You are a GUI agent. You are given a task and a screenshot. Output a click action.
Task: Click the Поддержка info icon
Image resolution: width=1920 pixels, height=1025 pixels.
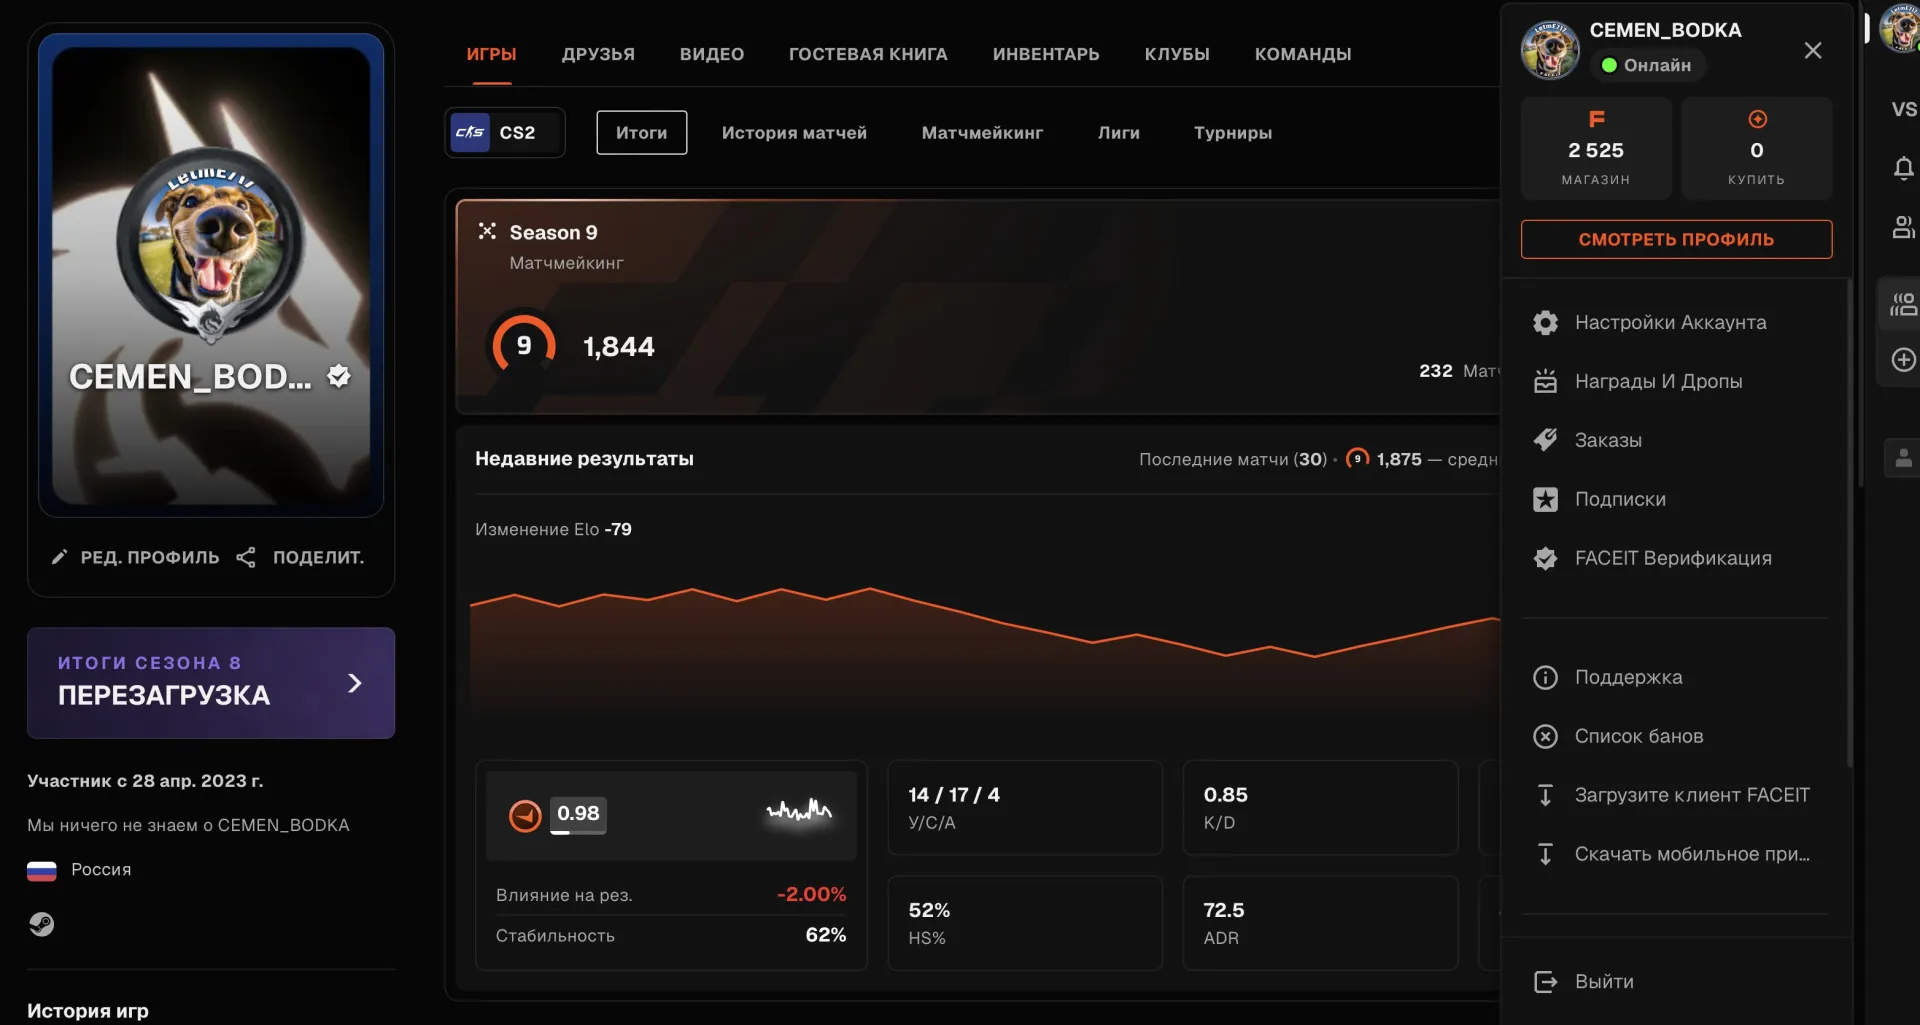point(1545,677)
